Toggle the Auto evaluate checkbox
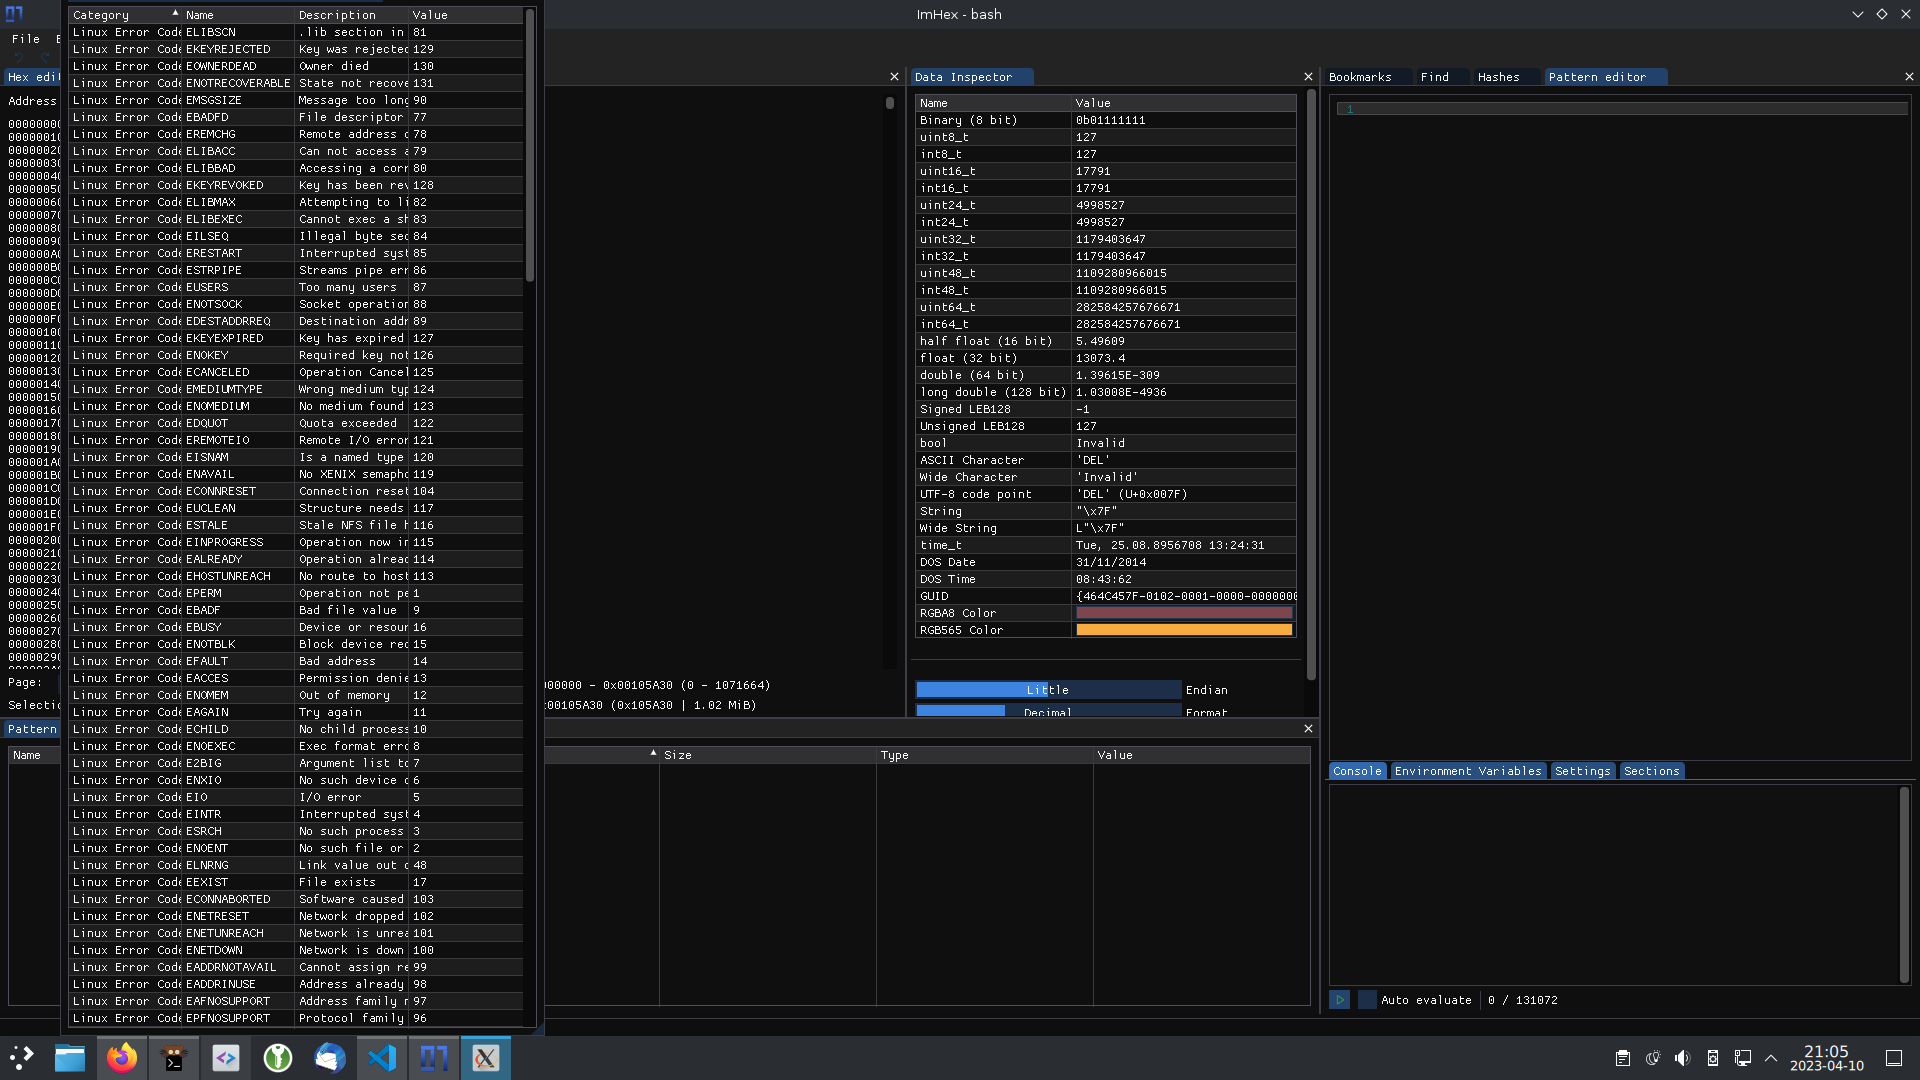 point(1367,1000)
